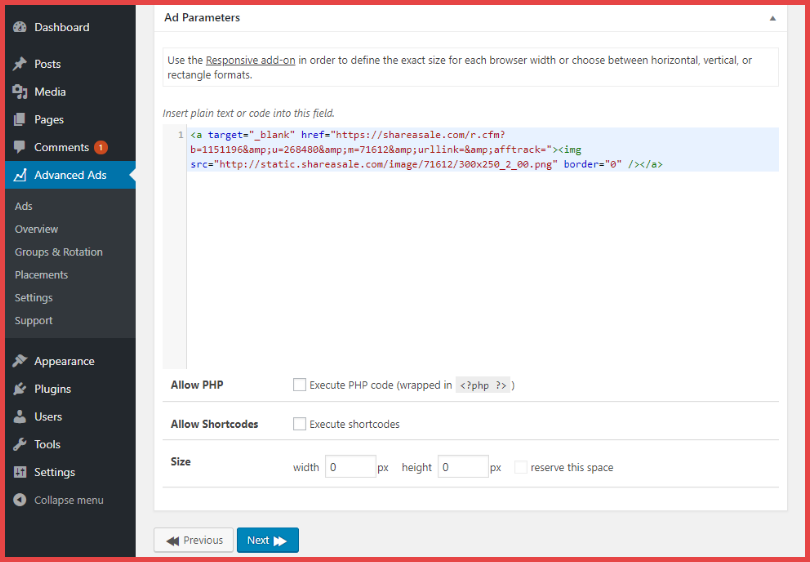Open the Placements submenu item
This screenshot has height=562, width=810.
coord(41,275)
